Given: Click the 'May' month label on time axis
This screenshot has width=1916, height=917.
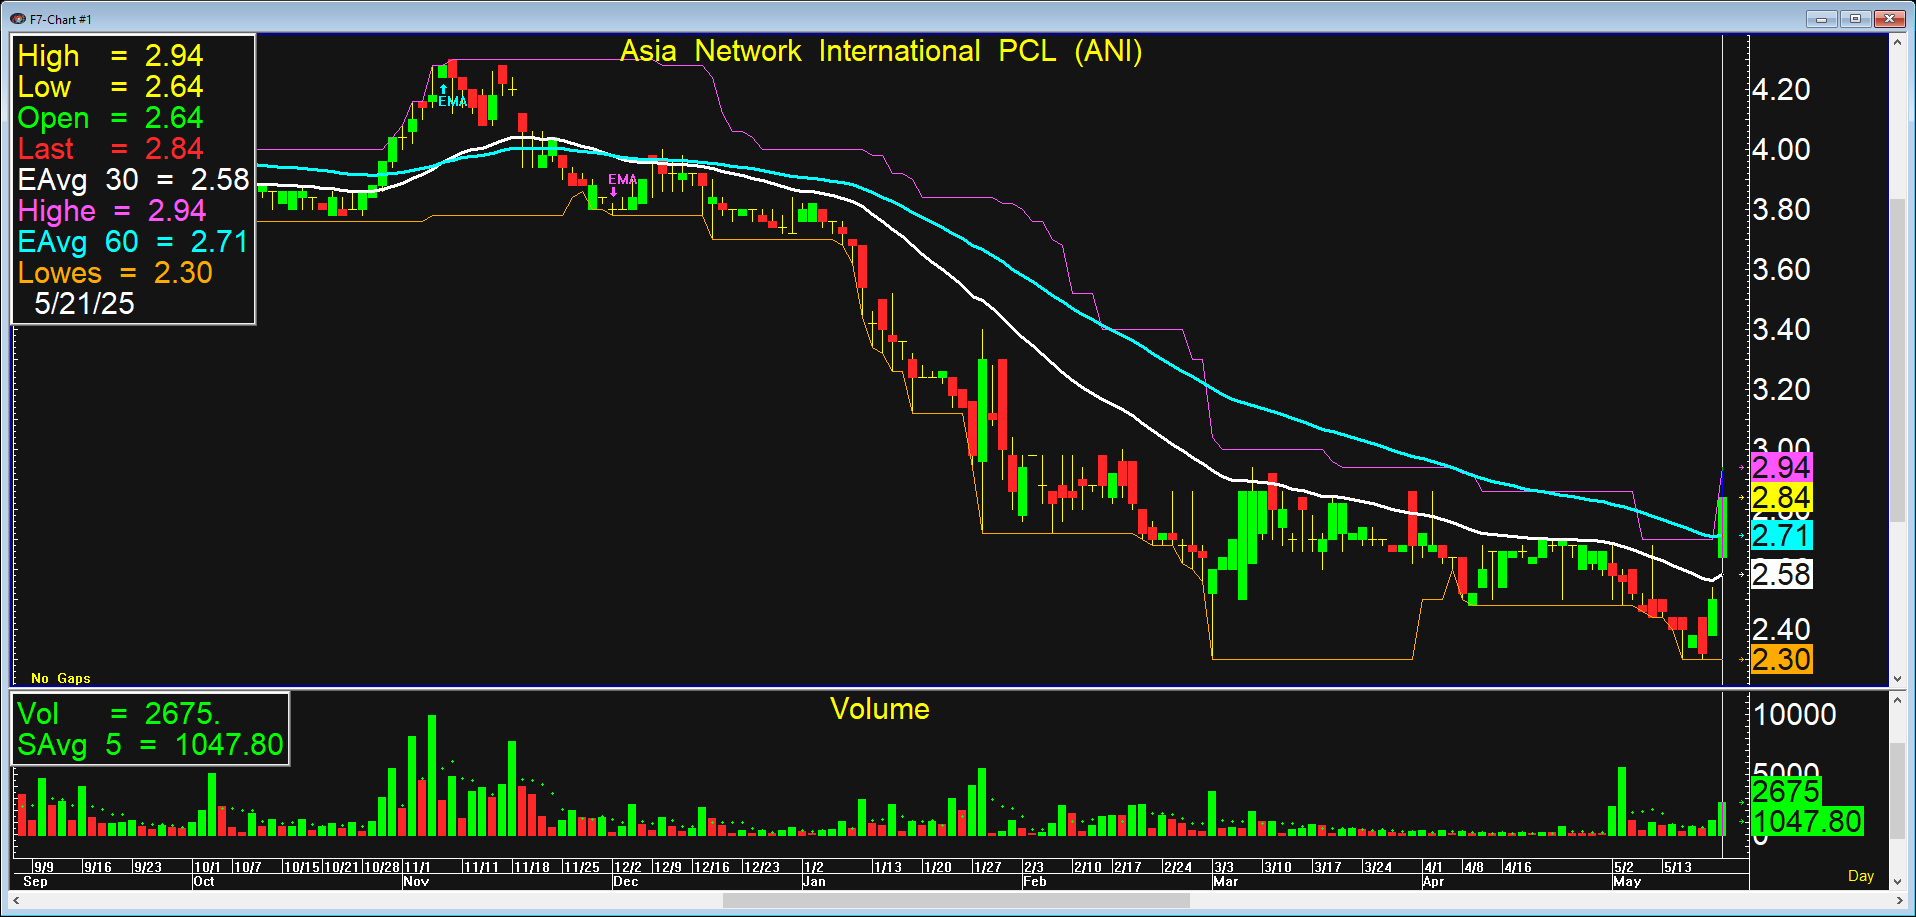Looking at the screenshot, I should pos(1627,881).
